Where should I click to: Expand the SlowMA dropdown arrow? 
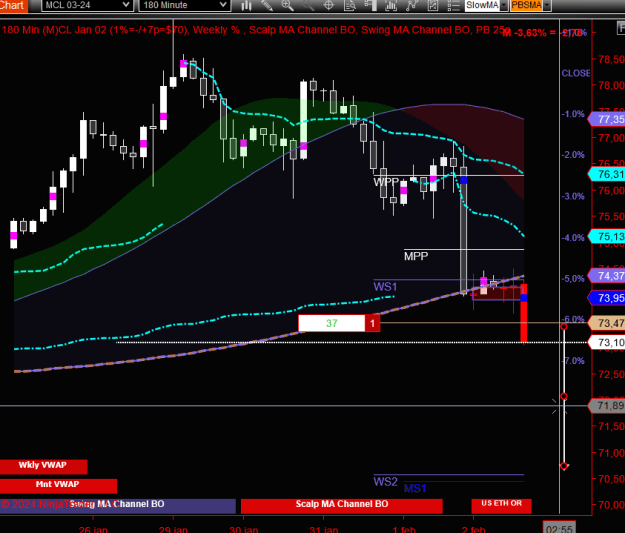coord(504,5)
